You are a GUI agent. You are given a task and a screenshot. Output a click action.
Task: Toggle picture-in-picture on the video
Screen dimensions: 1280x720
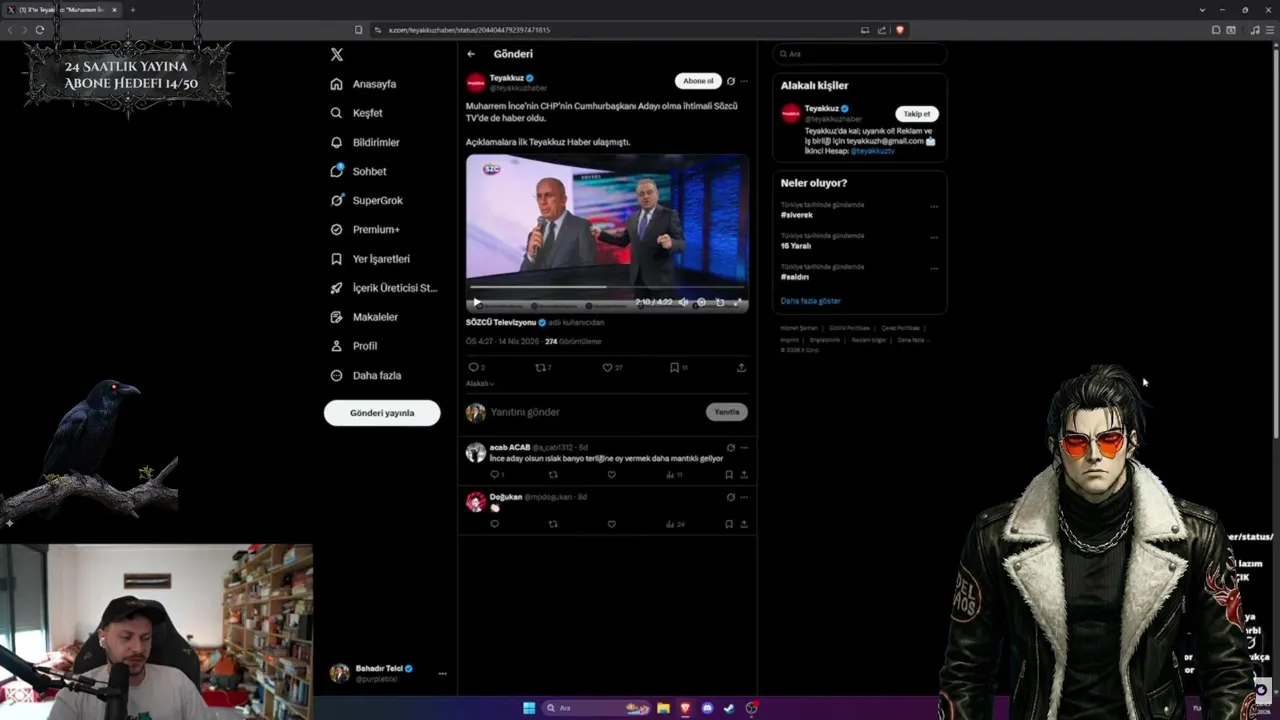click(x=720, y=302)
